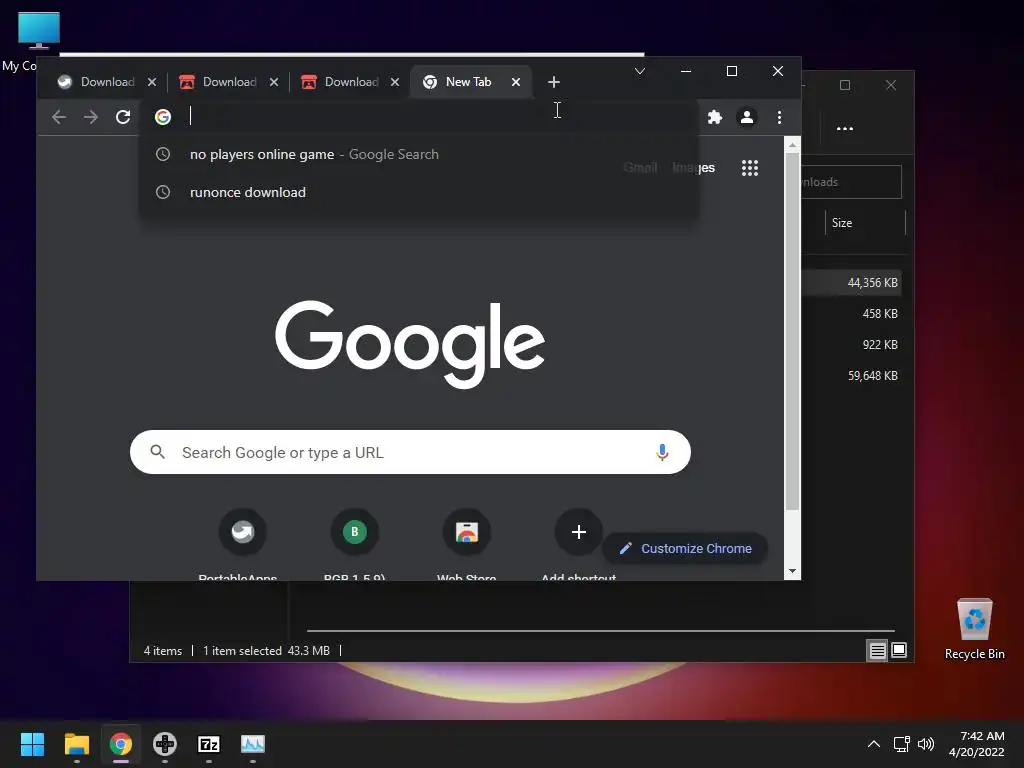Open the File Explorer three-dot menu

[x=845, y=129]
